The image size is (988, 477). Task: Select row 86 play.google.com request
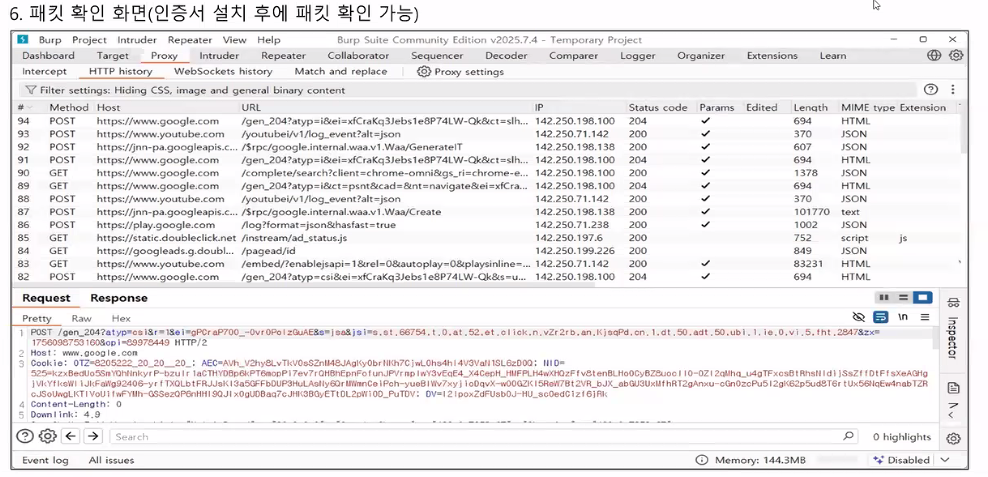pos(488,224)
